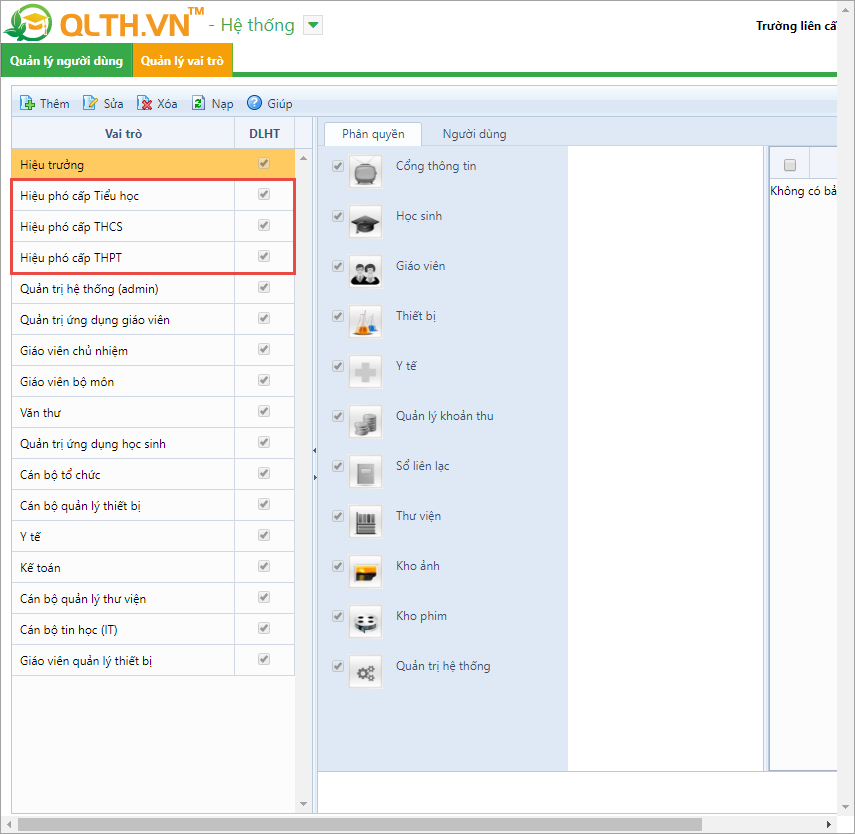Switch to Quản lý vai trò tab
This screenshot has width=855, height=834.
coord(182,61)
